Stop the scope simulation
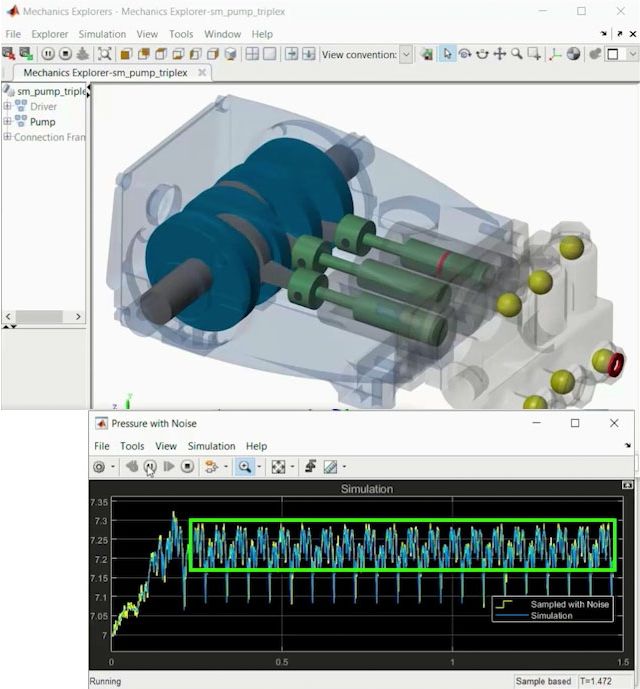The width and height of the screenshot is (640, 689). (187, 466)
